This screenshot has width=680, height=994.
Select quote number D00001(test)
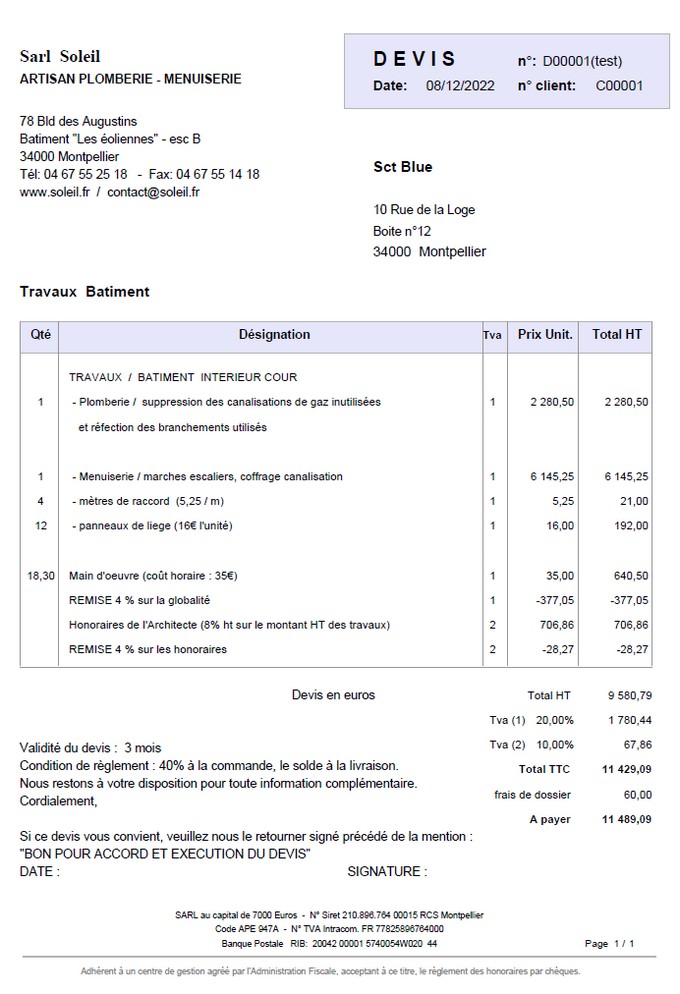pos(582,61)
